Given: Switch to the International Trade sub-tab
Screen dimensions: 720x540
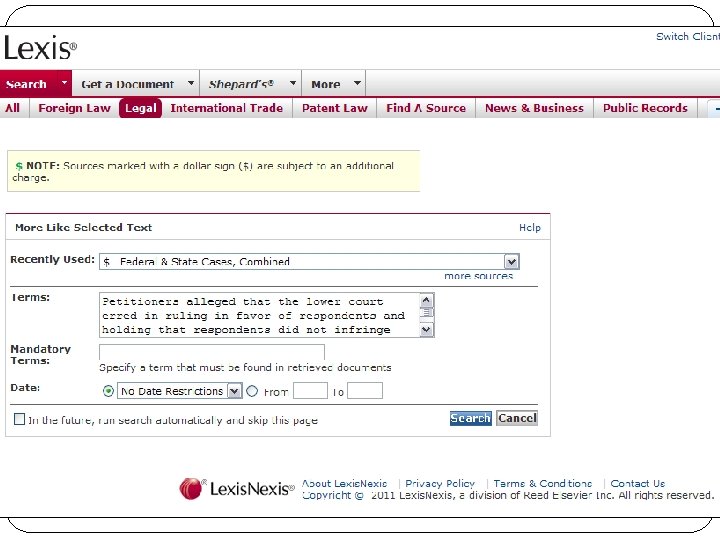Looking at the screenshot, I should pyautogui.click(x=226, y=108).
